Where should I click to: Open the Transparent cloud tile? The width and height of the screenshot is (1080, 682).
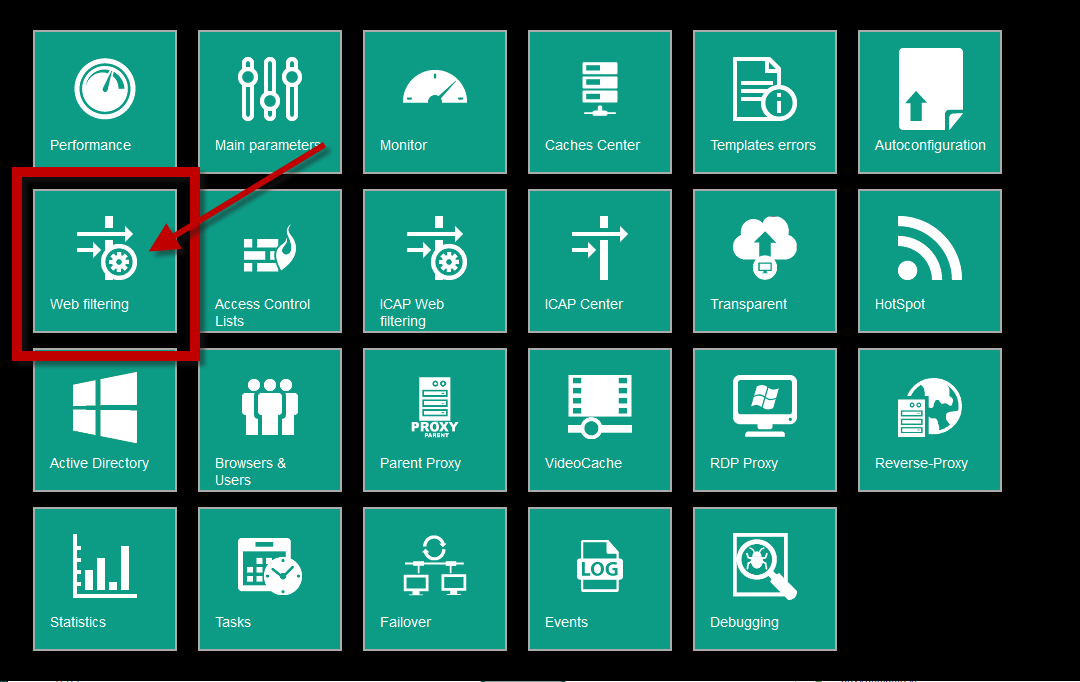click(765, 261)
